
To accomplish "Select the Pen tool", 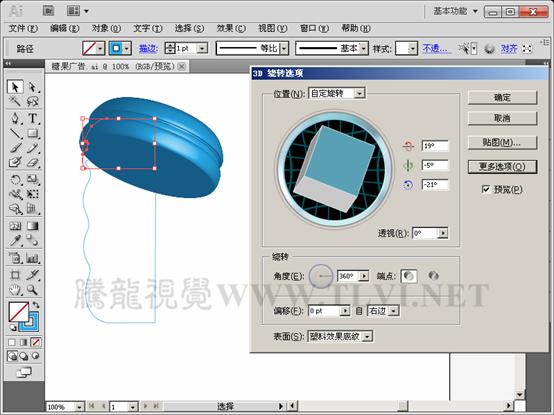I will (15, 118).
